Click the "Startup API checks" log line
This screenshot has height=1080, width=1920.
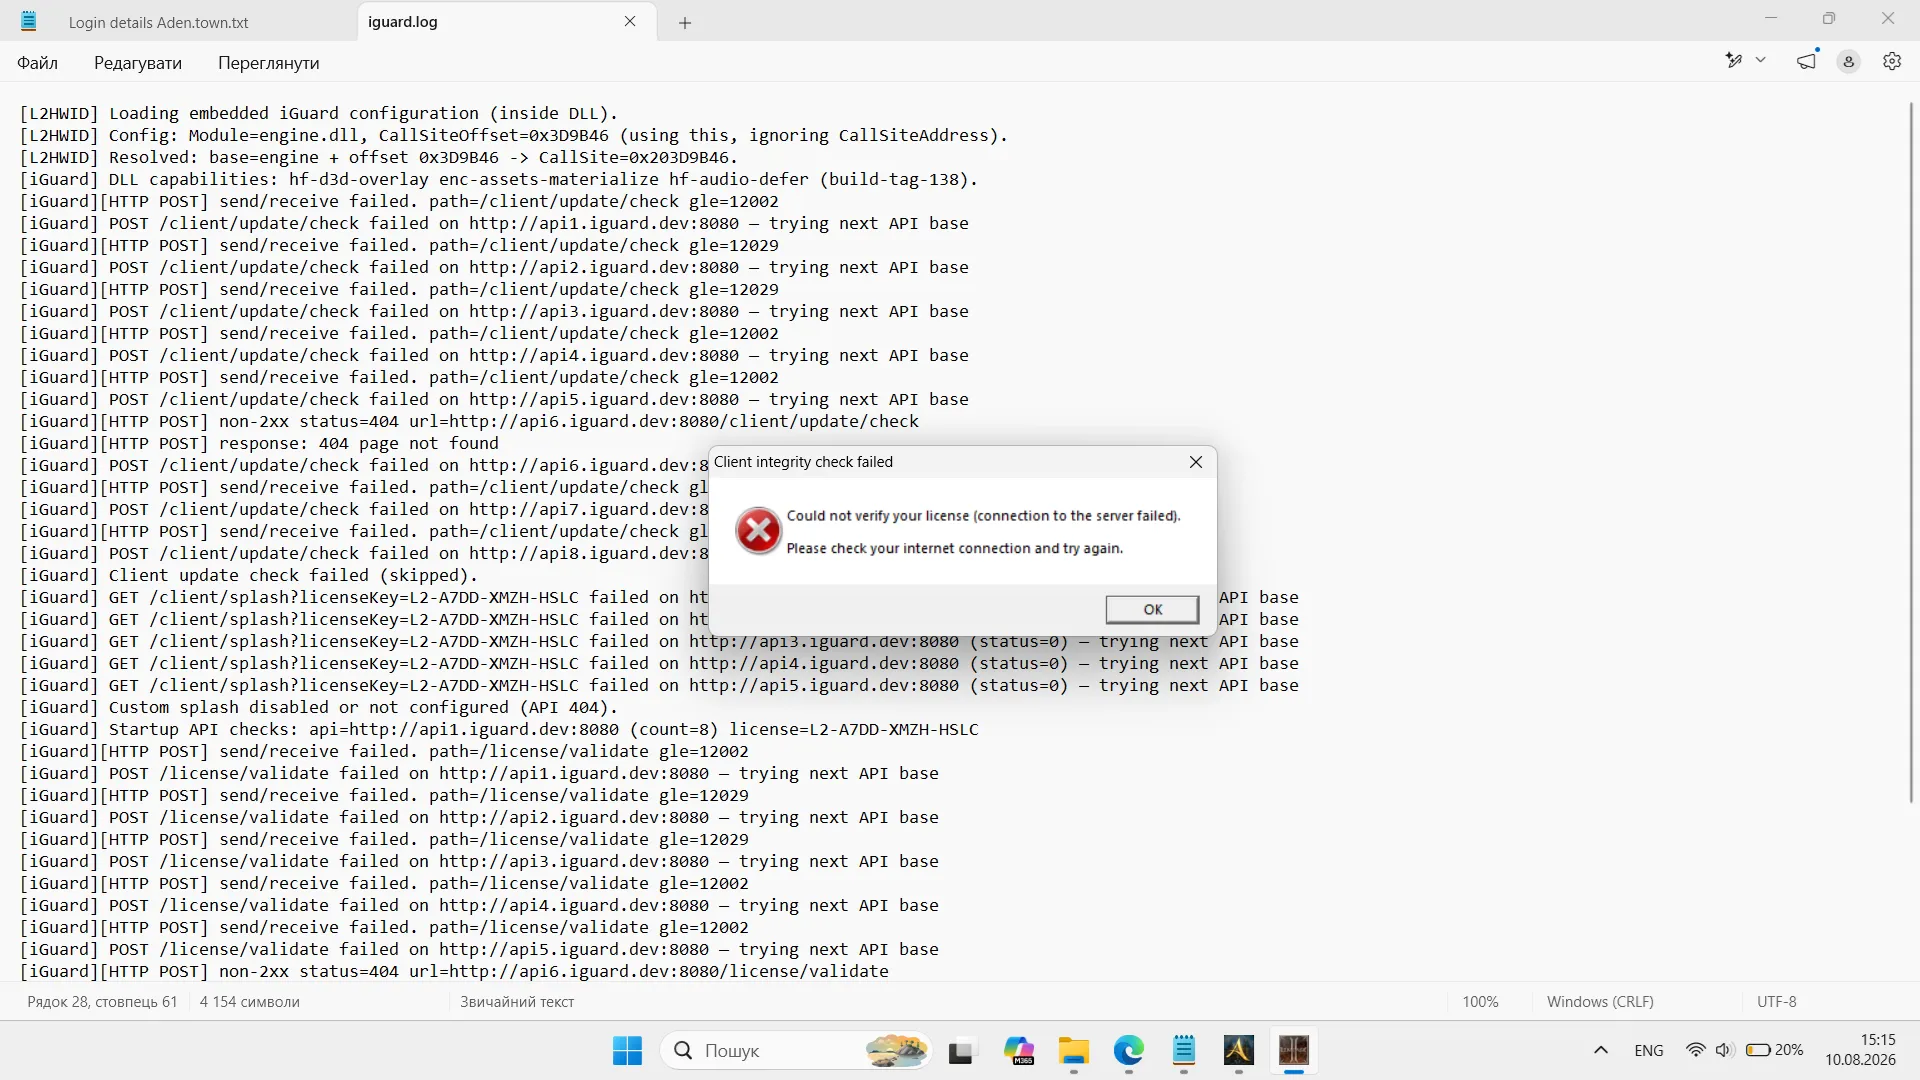[499, 730]
